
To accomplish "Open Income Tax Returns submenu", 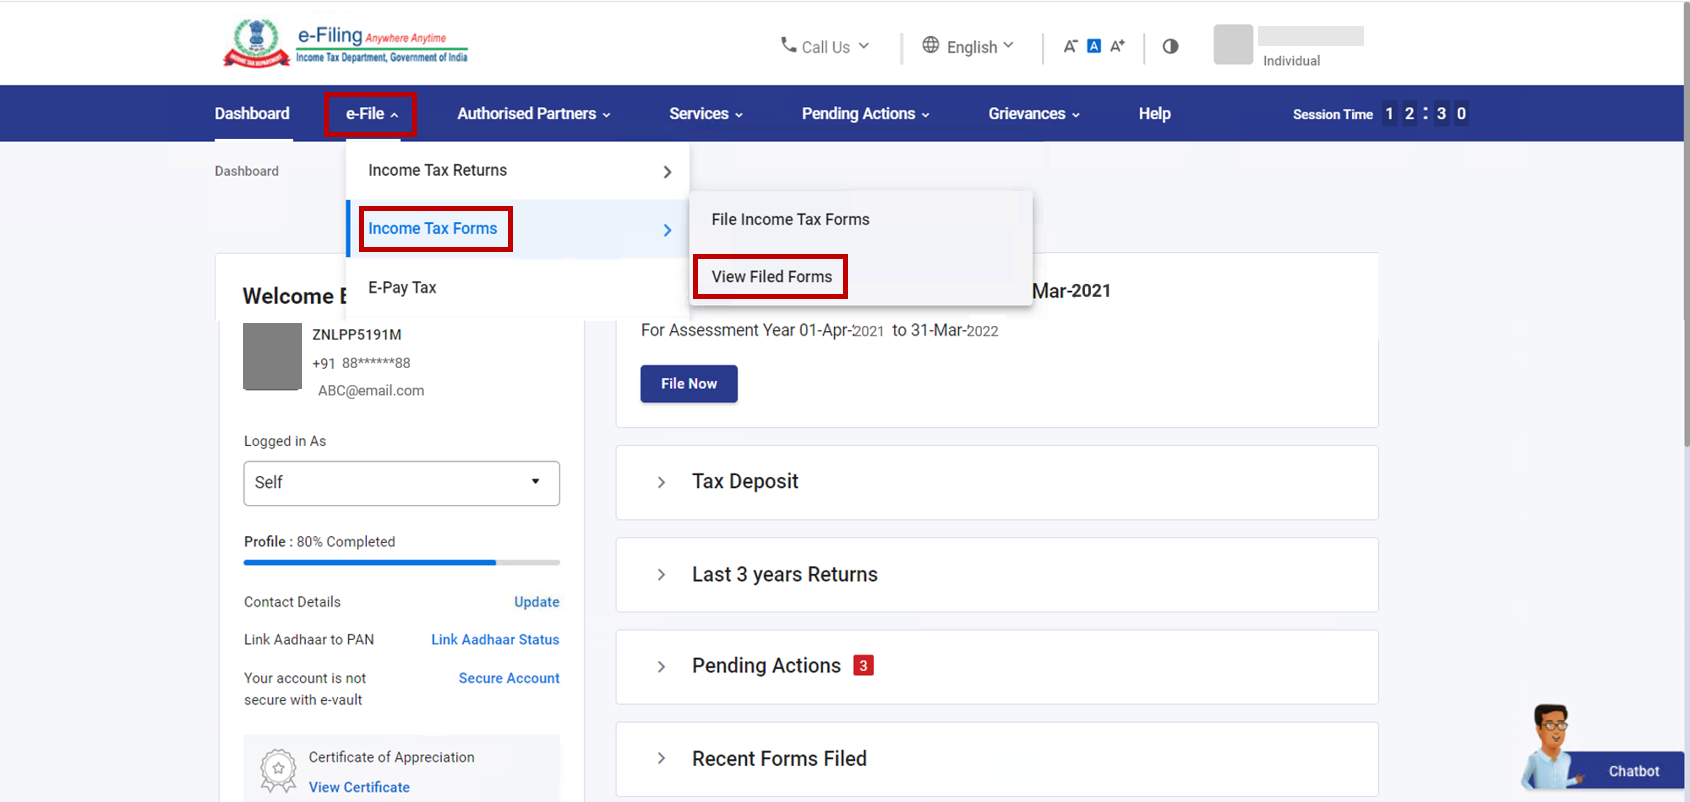I will tap(517, 171).
